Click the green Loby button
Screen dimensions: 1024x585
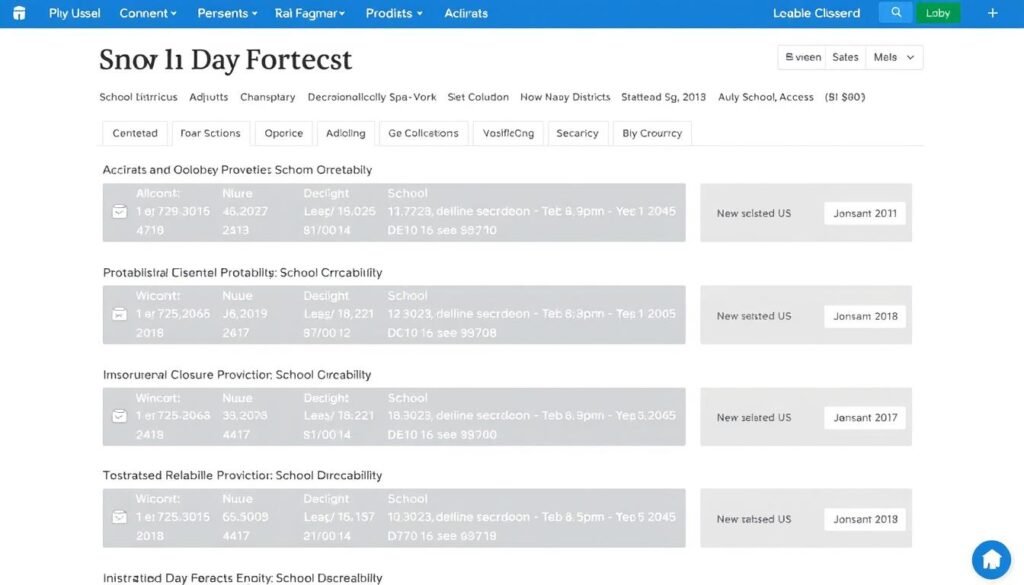(938, 13)
